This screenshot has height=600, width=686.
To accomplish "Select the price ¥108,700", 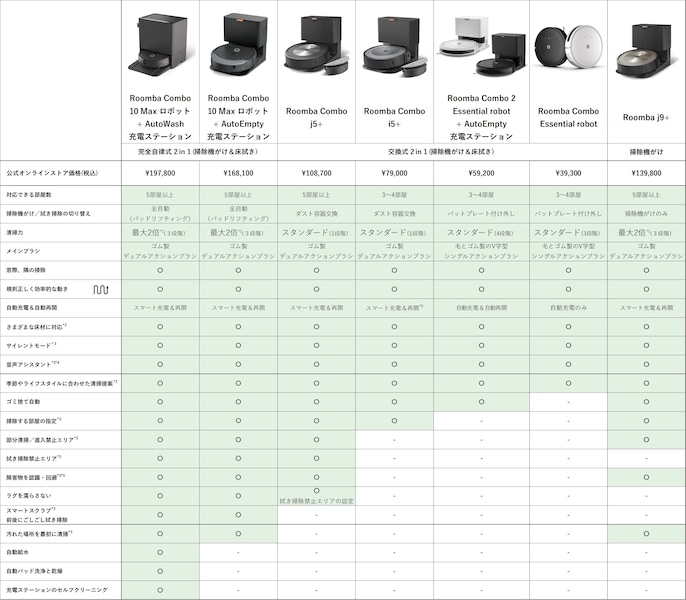I will click(x=316, y=173).
